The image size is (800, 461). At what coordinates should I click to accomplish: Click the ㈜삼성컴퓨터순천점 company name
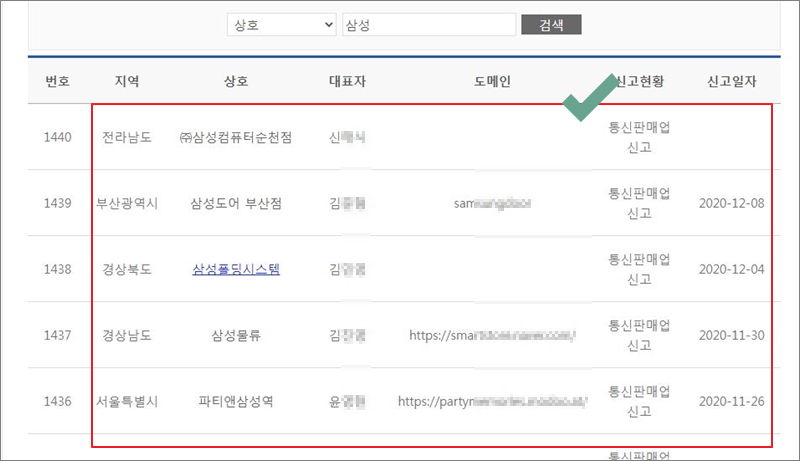[x=236, y=137]
